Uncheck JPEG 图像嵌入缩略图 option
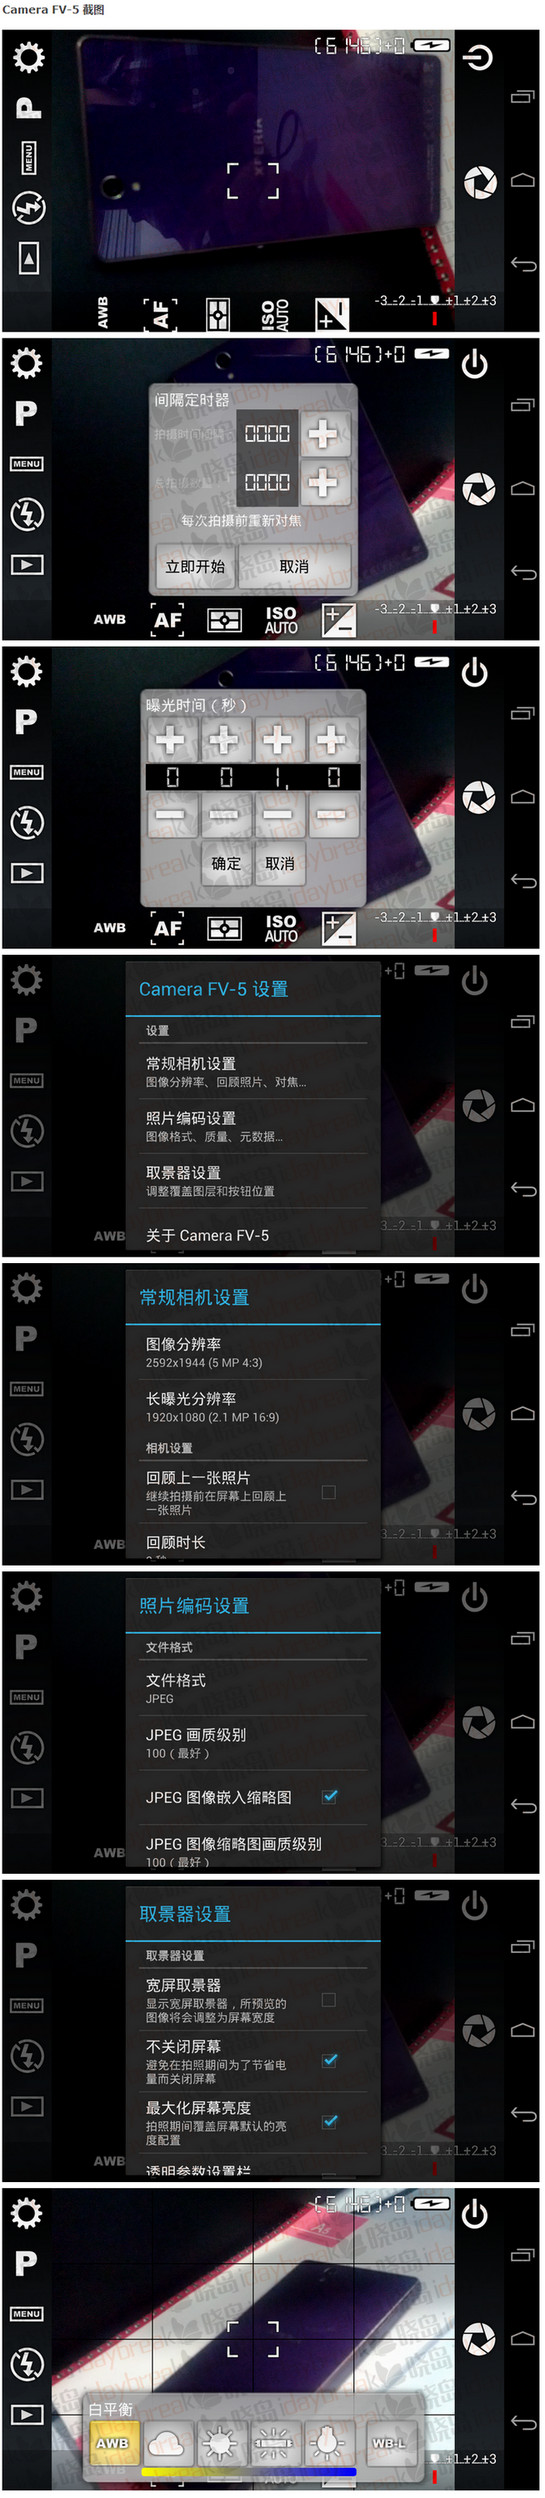 329,1796
